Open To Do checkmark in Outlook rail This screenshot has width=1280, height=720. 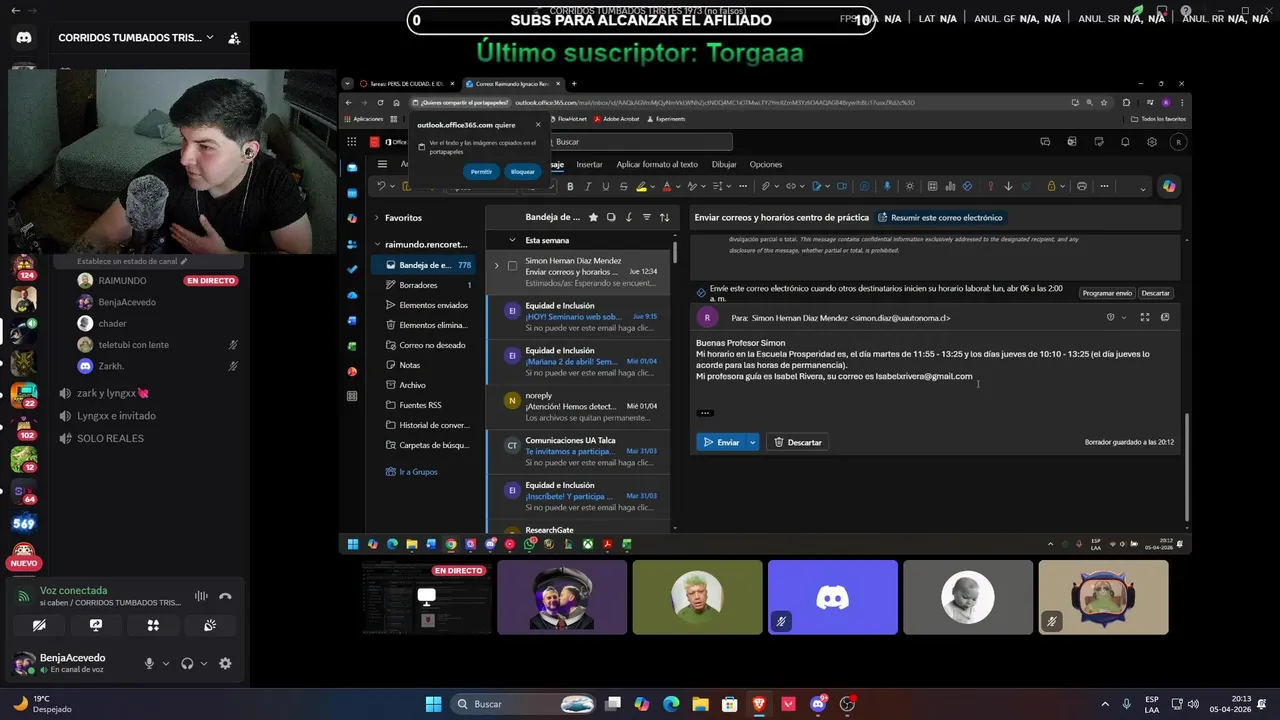pyautogui.click(x=352, y=269)
